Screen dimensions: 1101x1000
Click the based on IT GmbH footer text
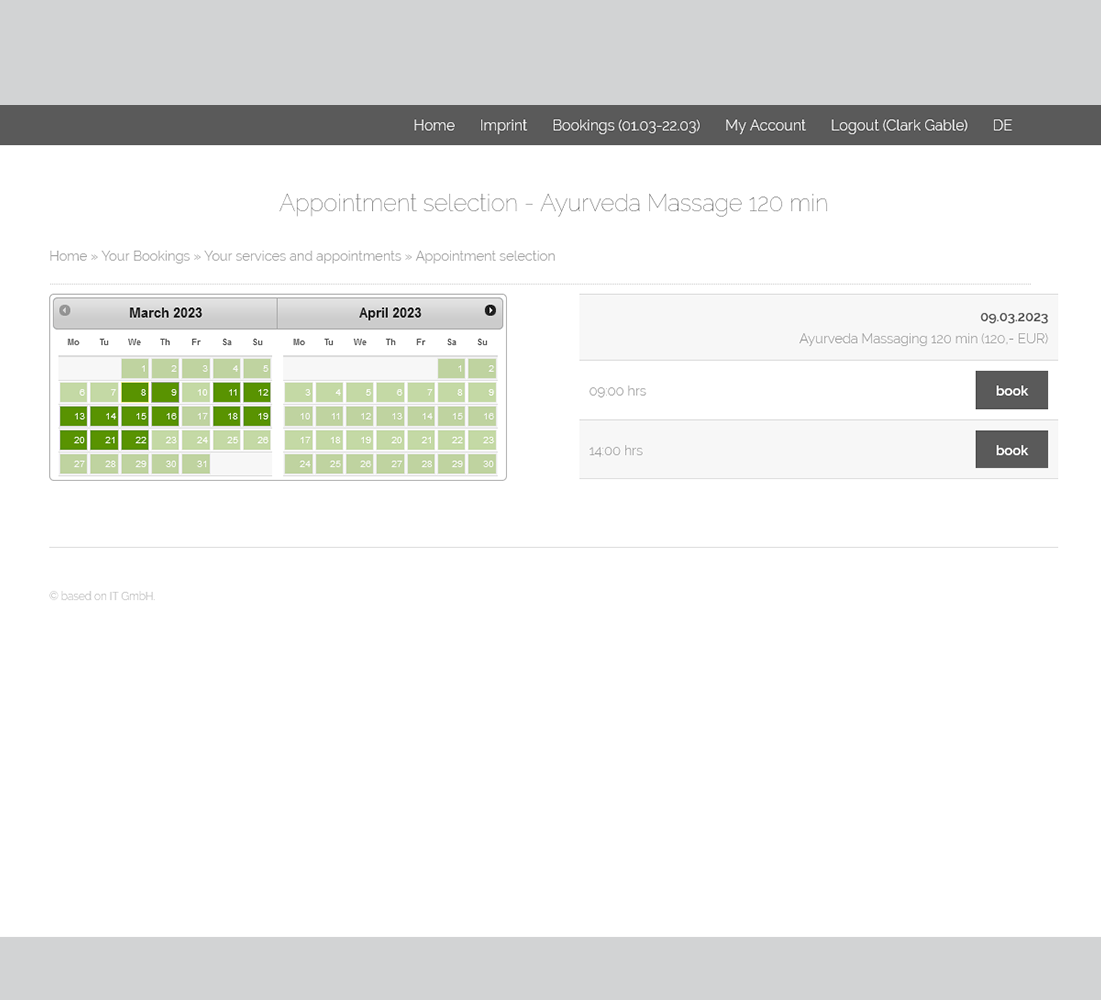coord(102,596)
